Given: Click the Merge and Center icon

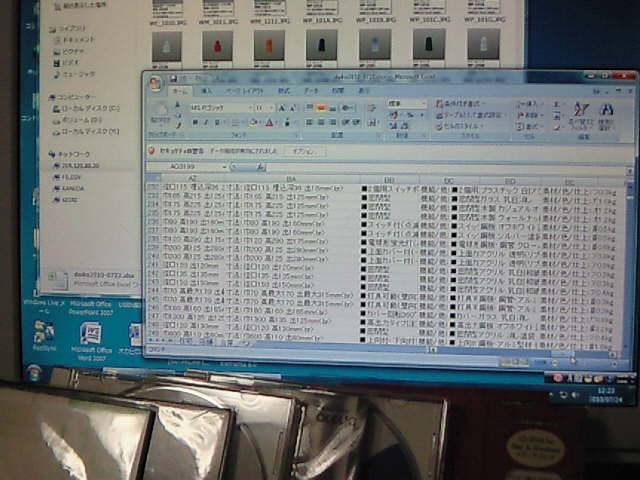Looking at the screenshot, I should (373, 122).
